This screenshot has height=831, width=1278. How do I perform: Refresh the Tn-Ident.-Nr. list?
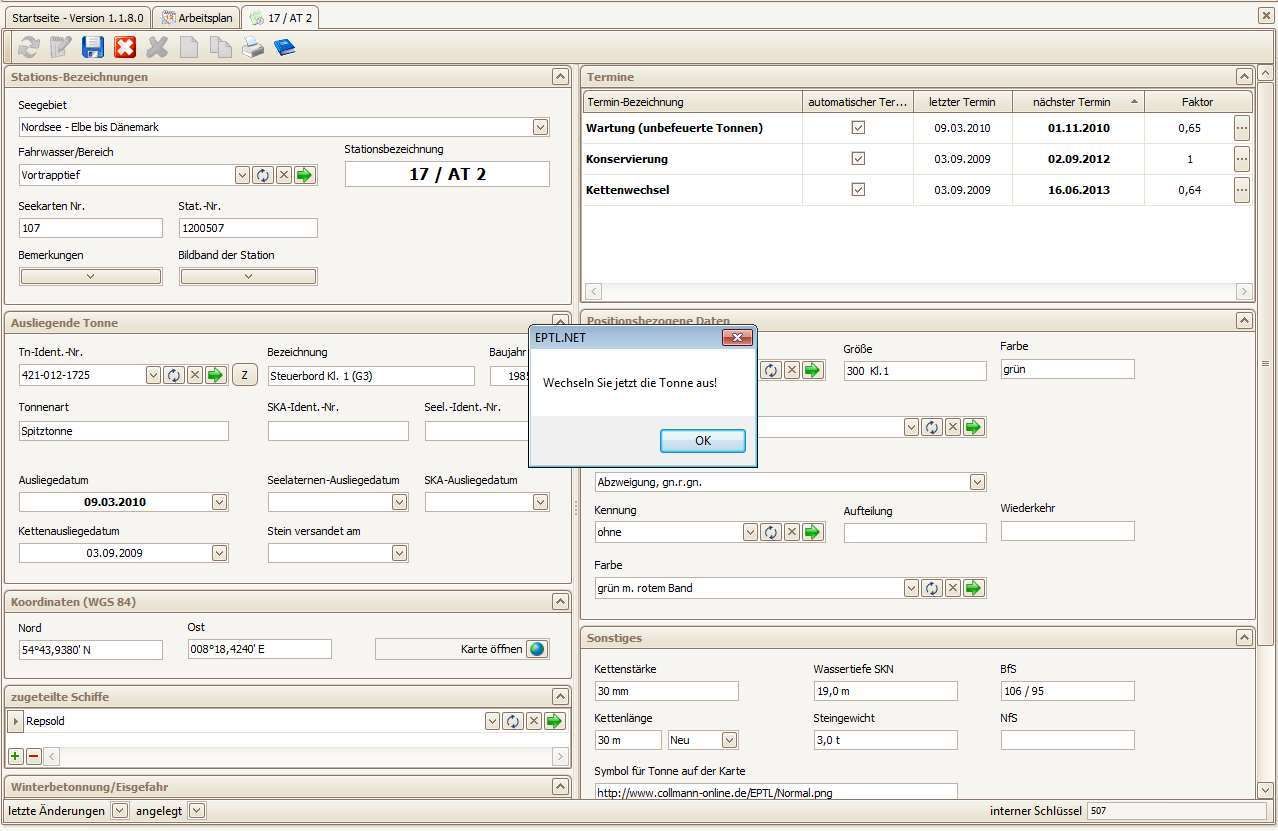[173, 375]
